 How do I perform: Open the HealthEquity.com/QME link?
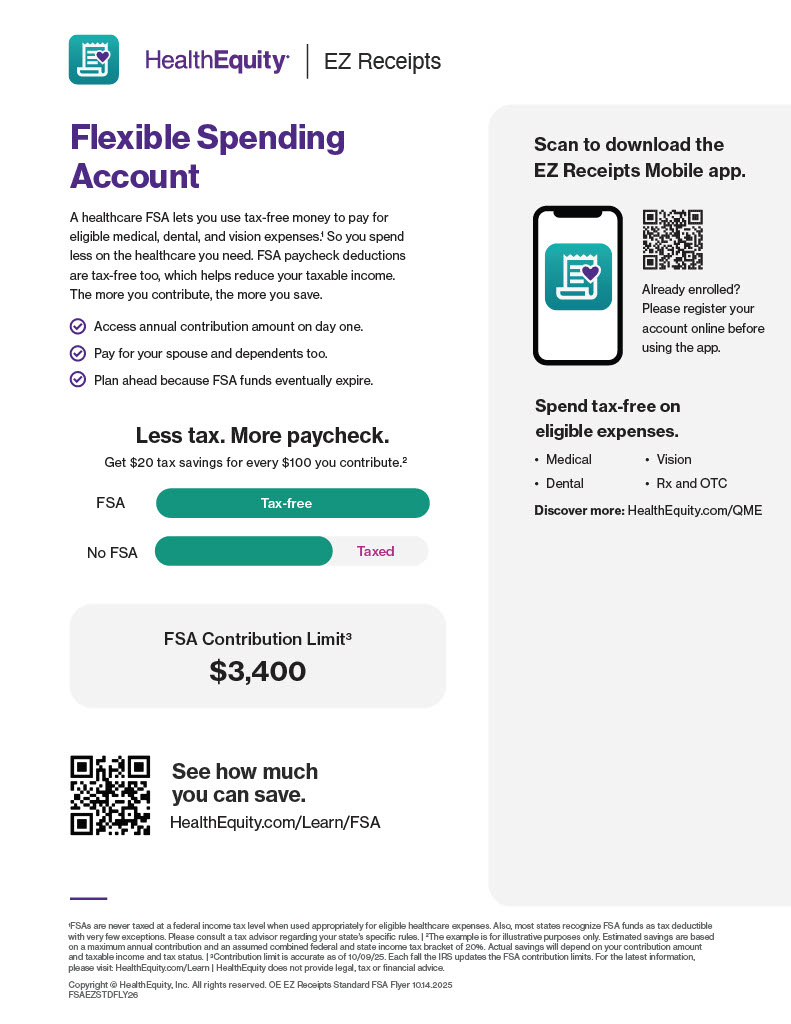pos(694,510)
